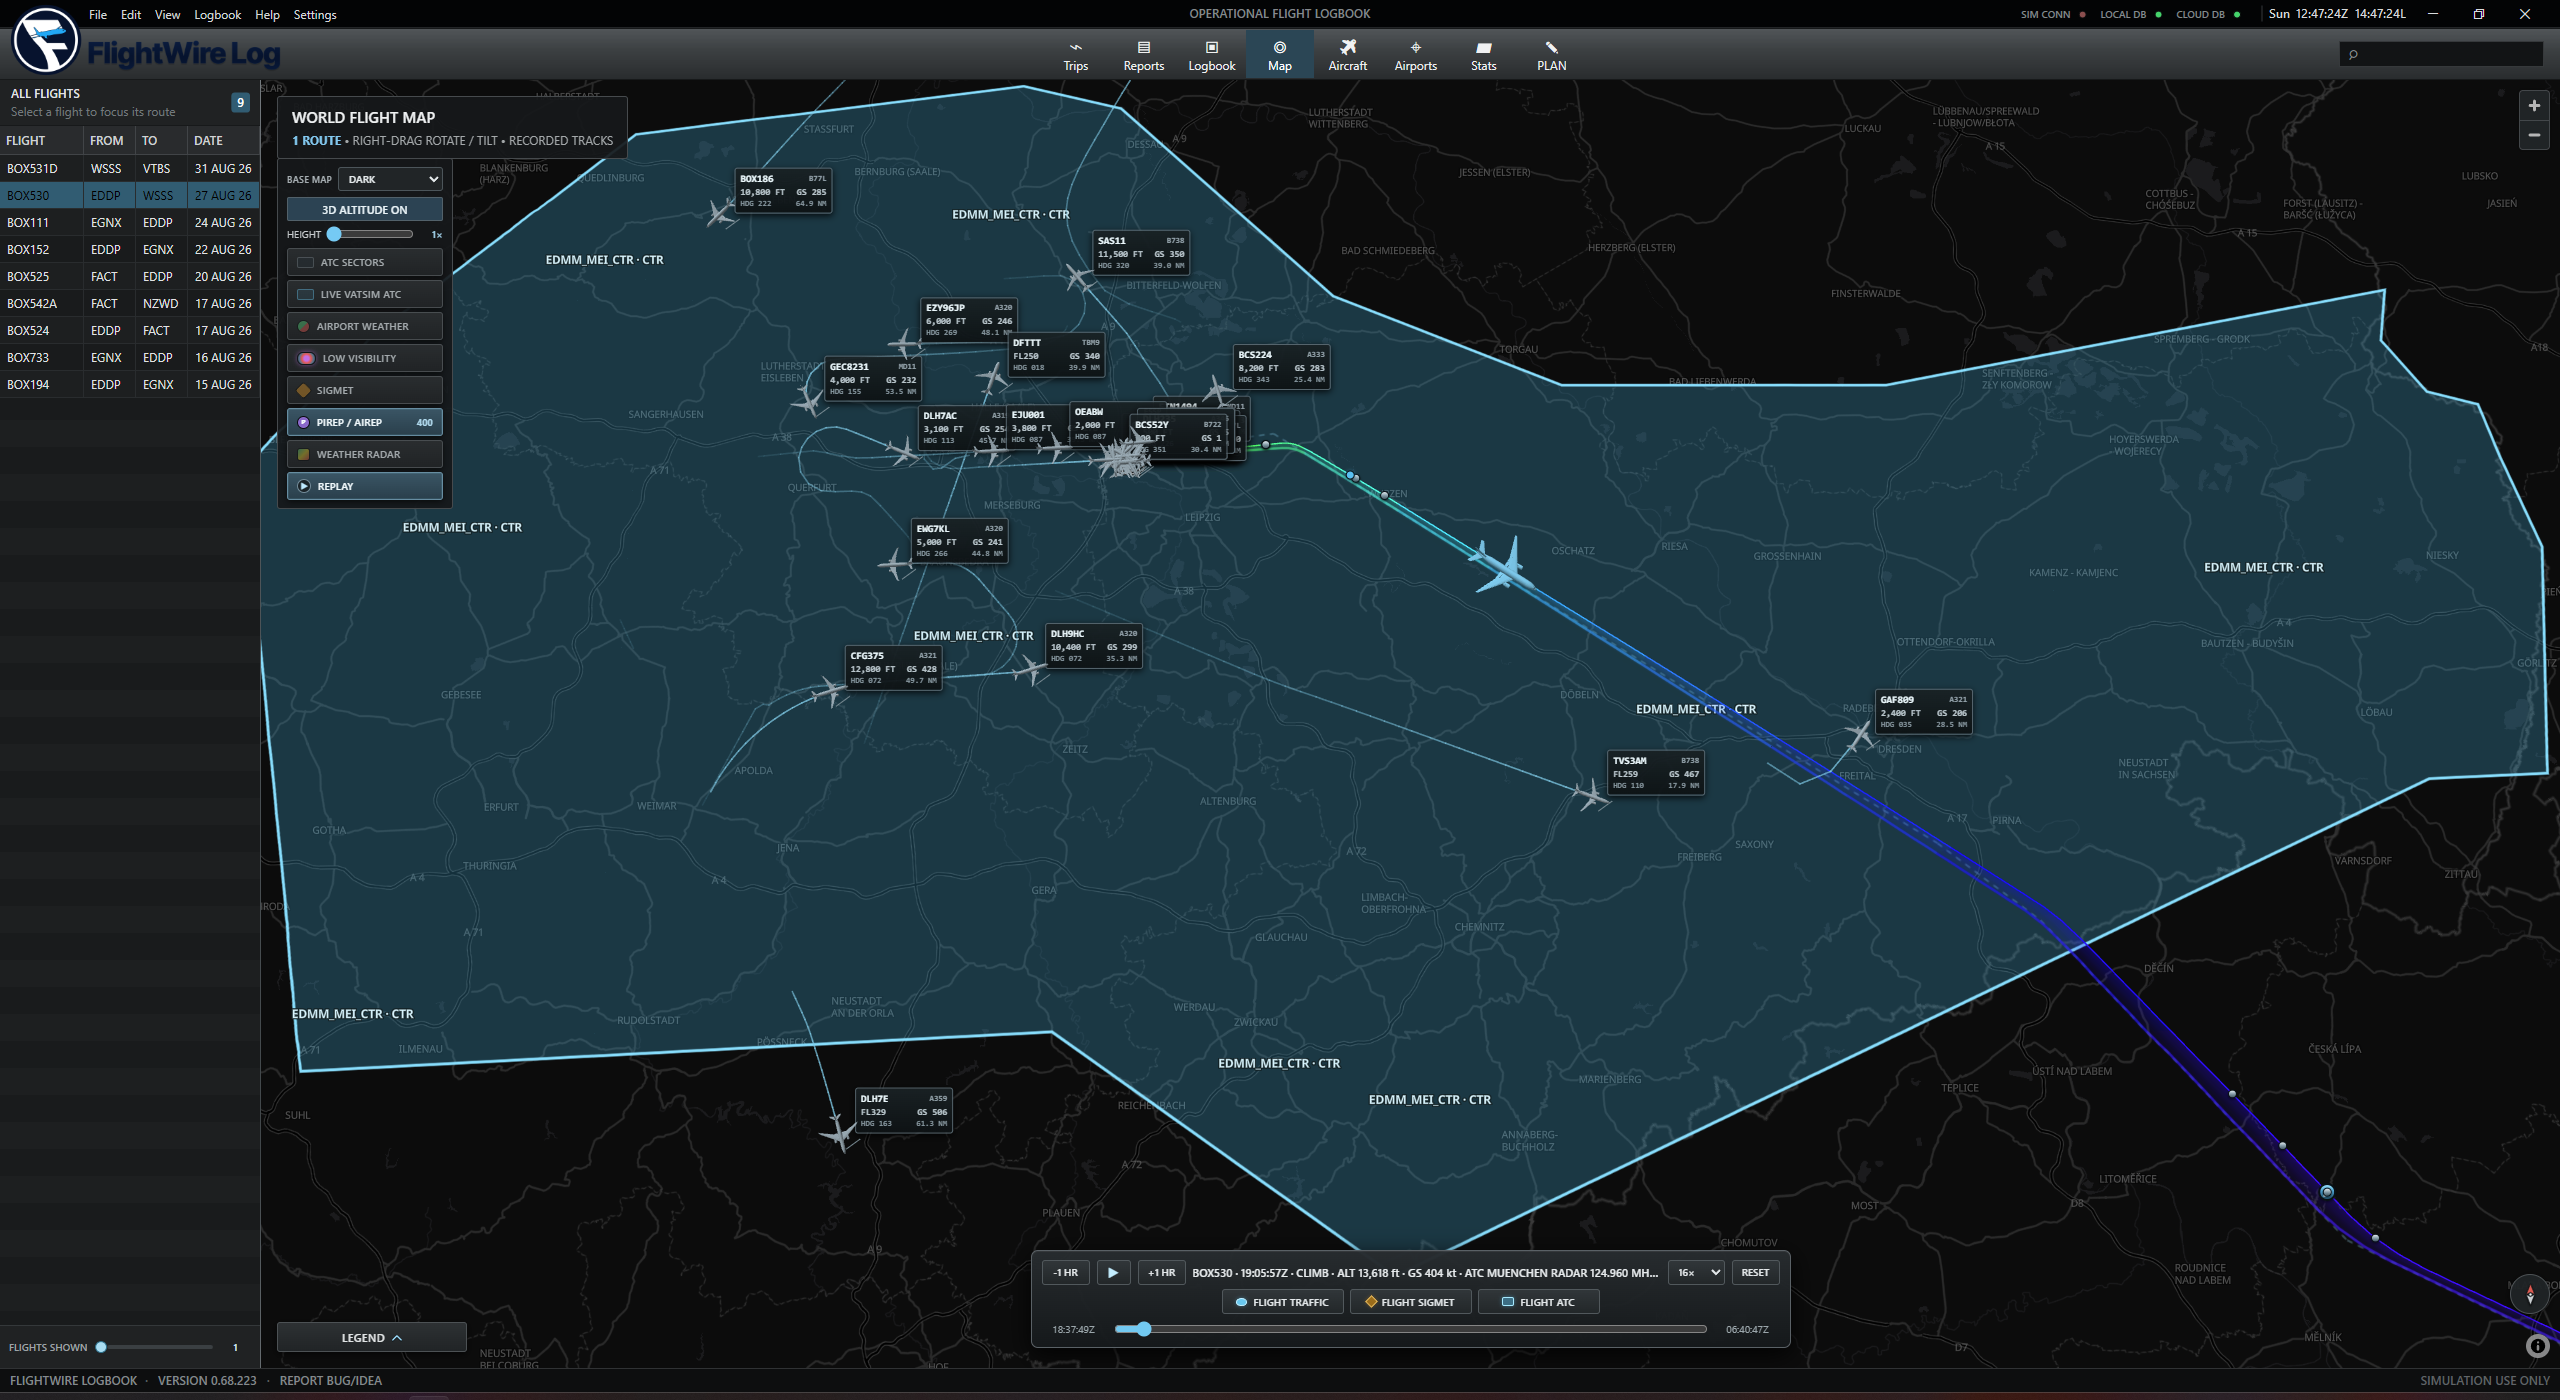Advance replay by +1 HR
The width and height of the screenshot is (2560, 1400).
pos(1161,1272)
